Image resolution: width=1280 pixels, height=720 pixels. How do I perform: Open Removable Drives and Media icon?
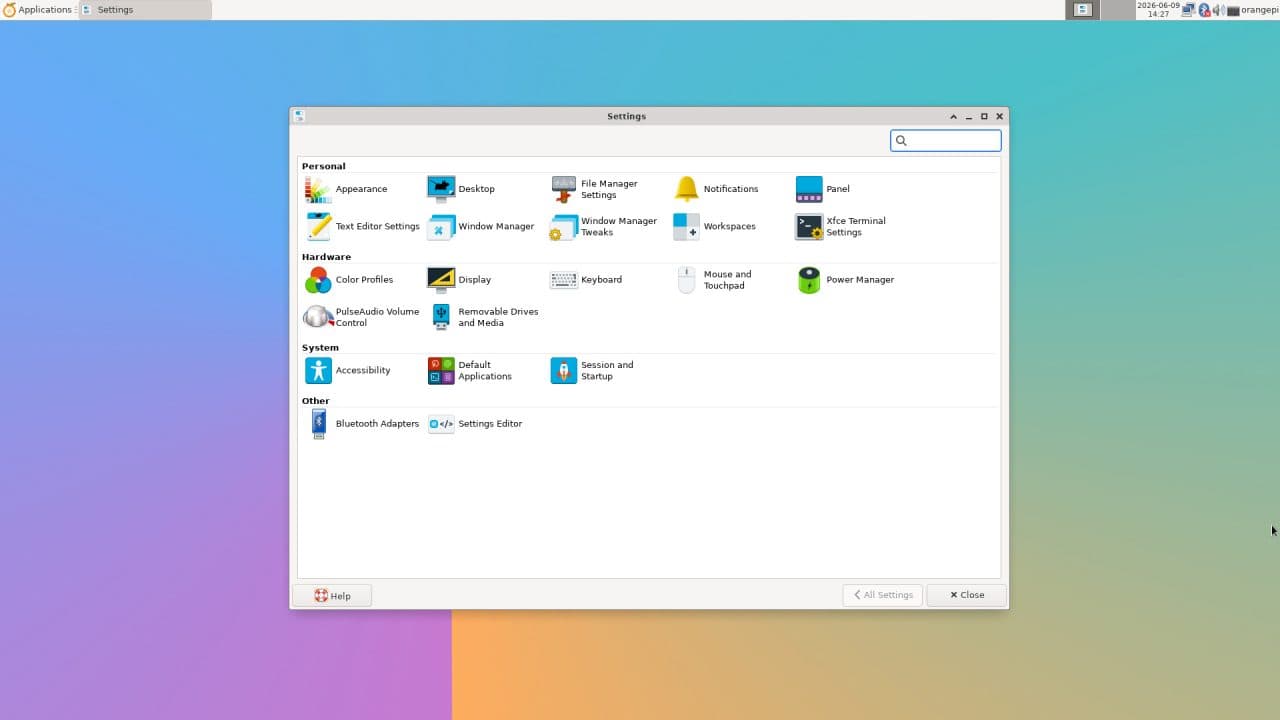click(x=441, y=317)
